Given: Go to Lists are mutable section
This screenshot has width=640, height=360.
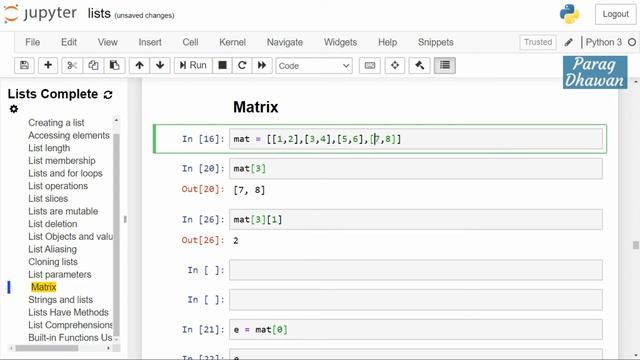Looking at the screenshot, I should click(x=63, y=211).
